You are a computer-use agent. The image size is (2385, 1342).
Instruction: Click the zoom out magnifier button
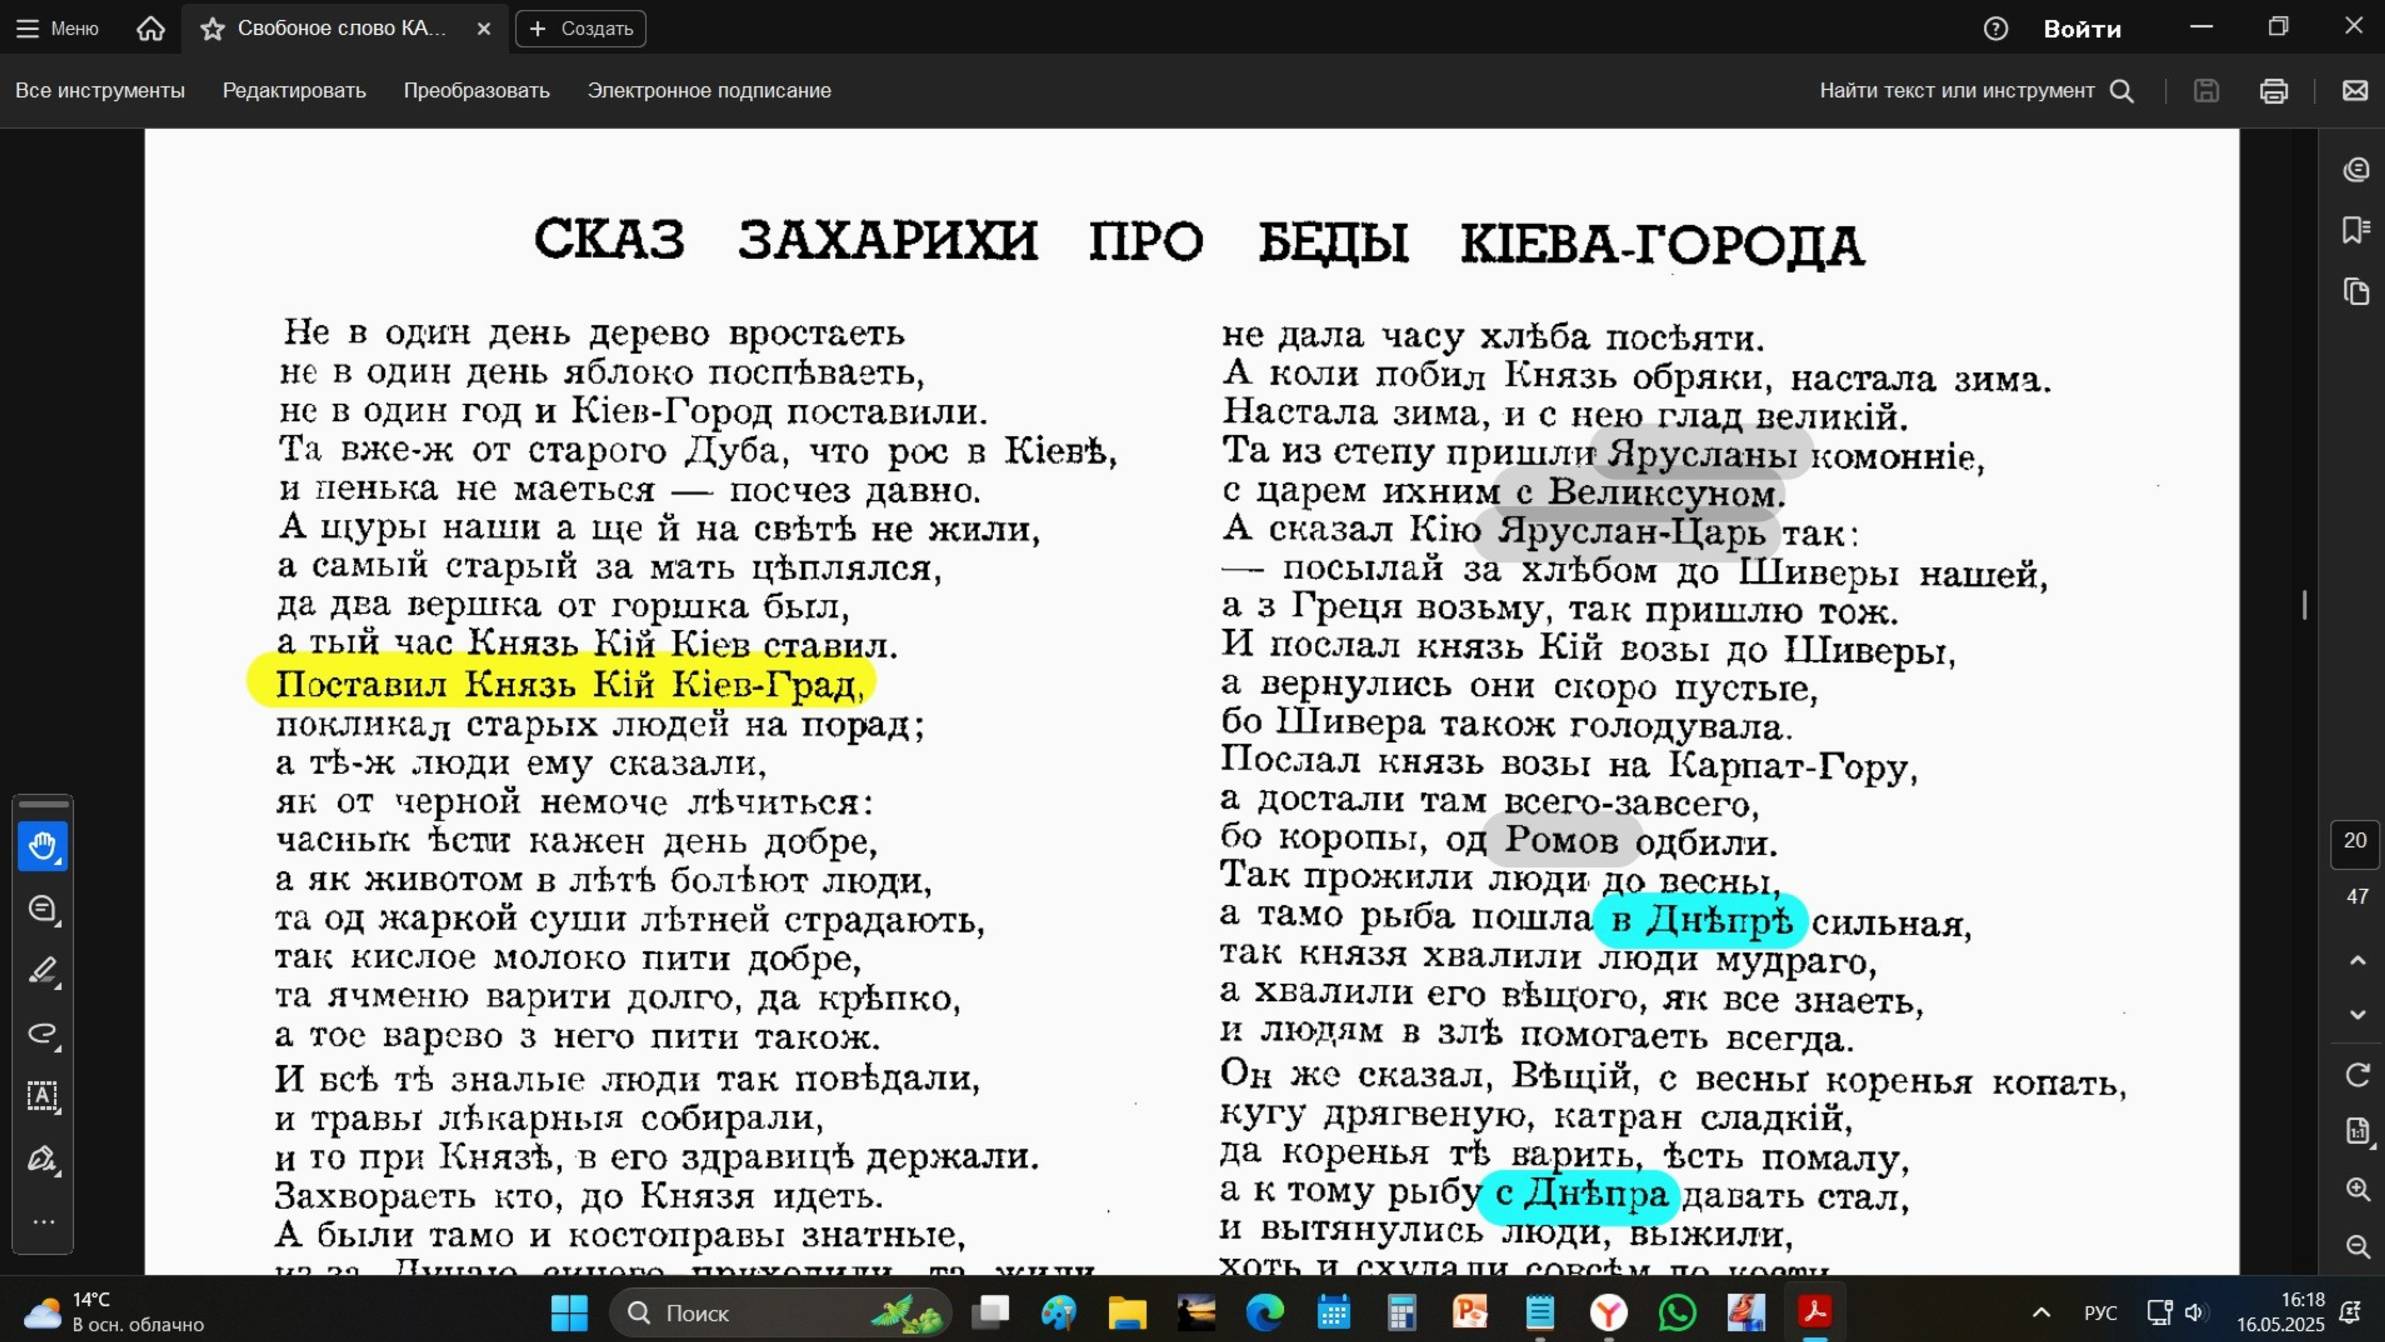(x=2357, y=1246)
